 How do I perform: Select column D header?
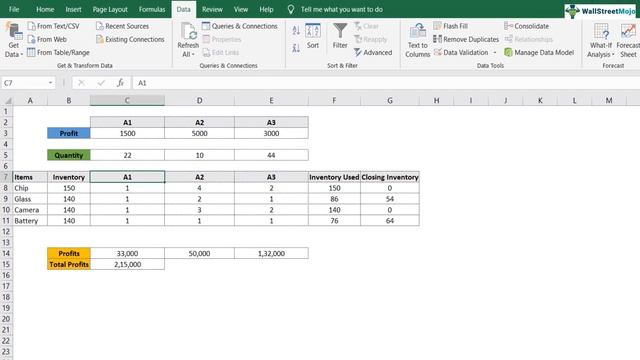200,100
